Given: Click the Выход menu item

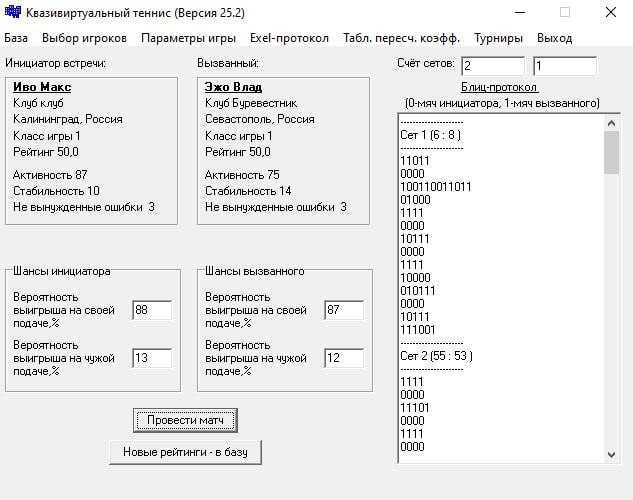Looking at the screenshot, I should (x=554, y=38).
